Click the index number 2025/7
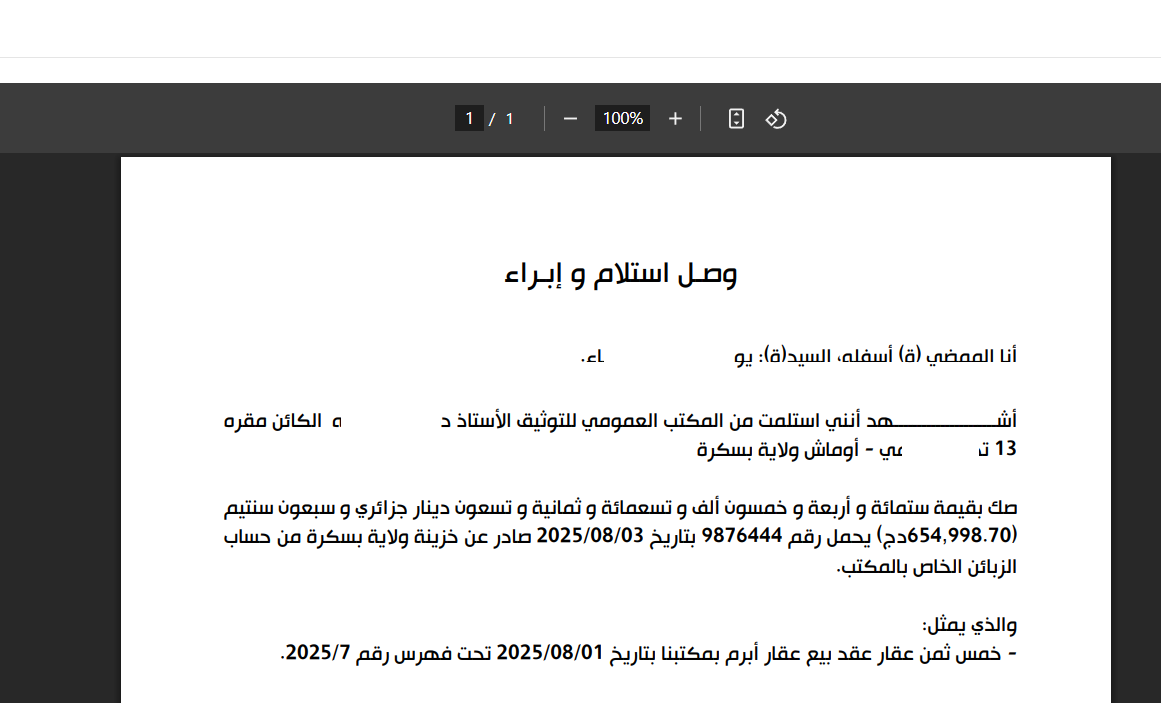The image size is (1161, 703). click(313, 653)
